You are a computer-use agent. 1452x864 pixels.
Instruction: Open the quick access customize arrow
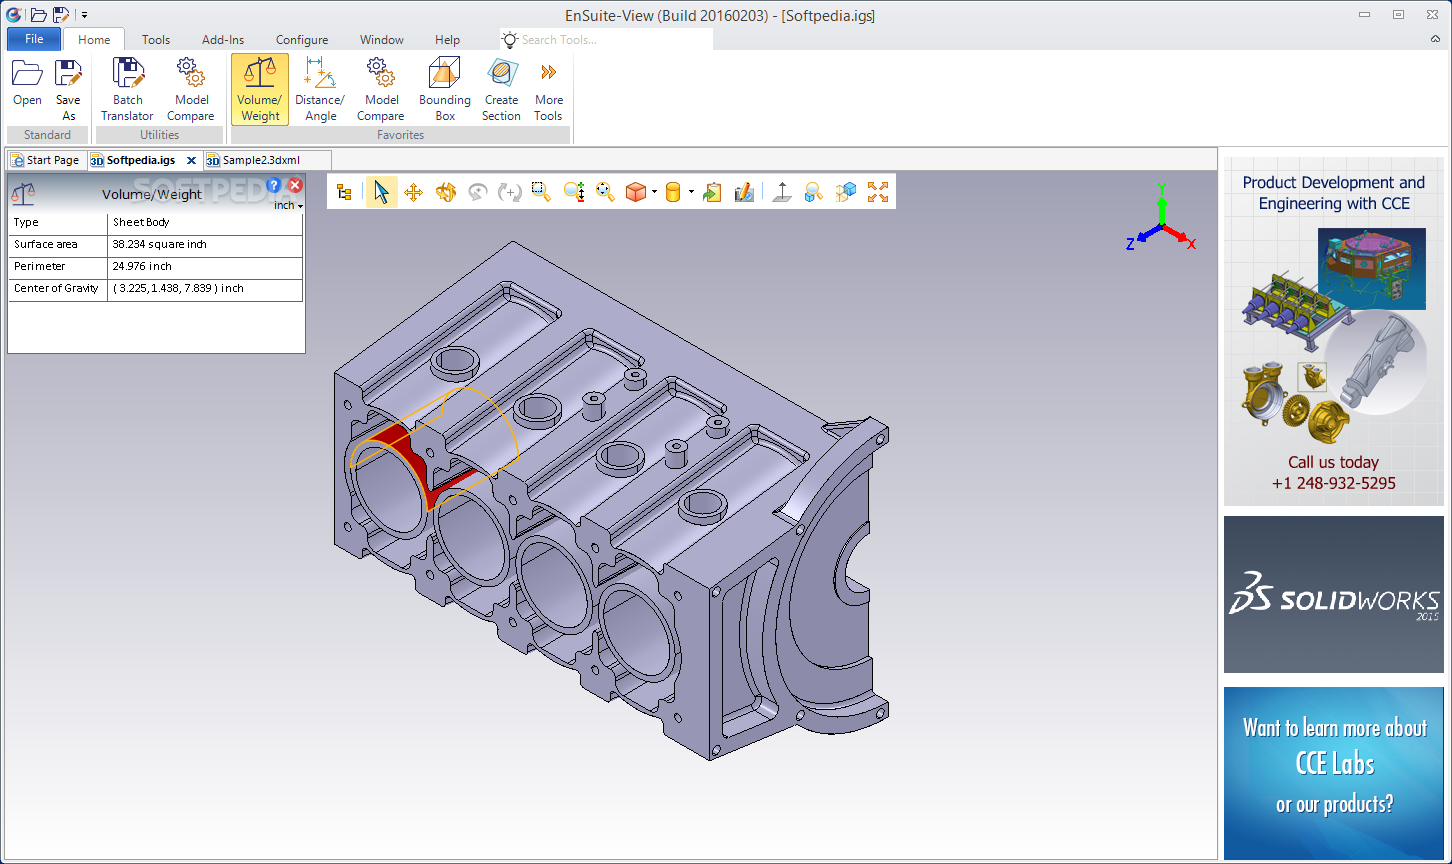click(84, 15)
